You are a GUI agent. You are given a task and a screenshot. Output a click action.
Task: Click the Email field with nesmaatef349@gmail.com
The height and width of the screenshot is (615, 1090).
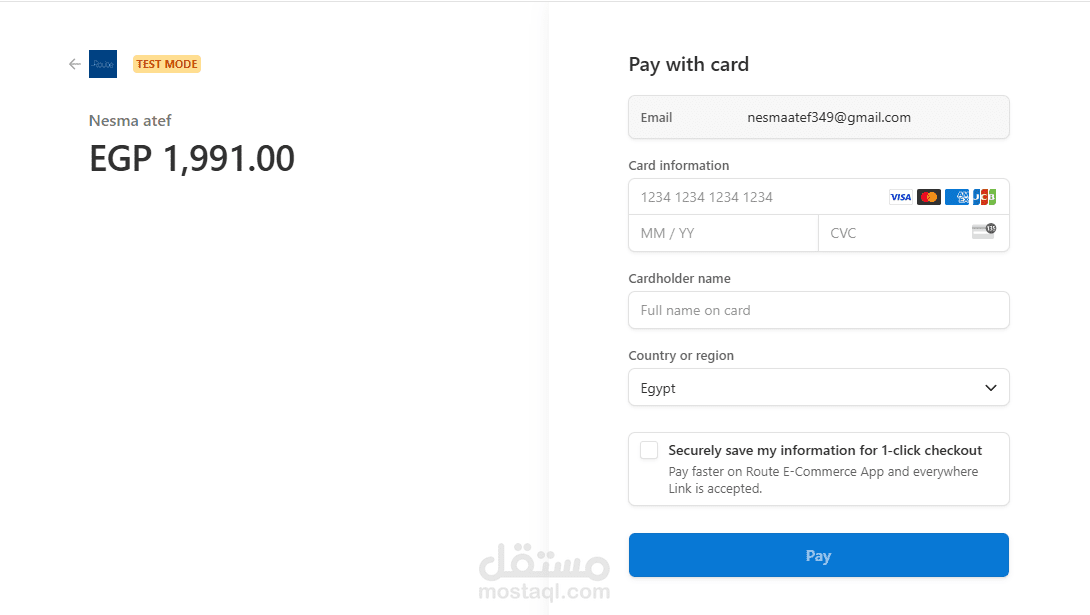point(819,117)
